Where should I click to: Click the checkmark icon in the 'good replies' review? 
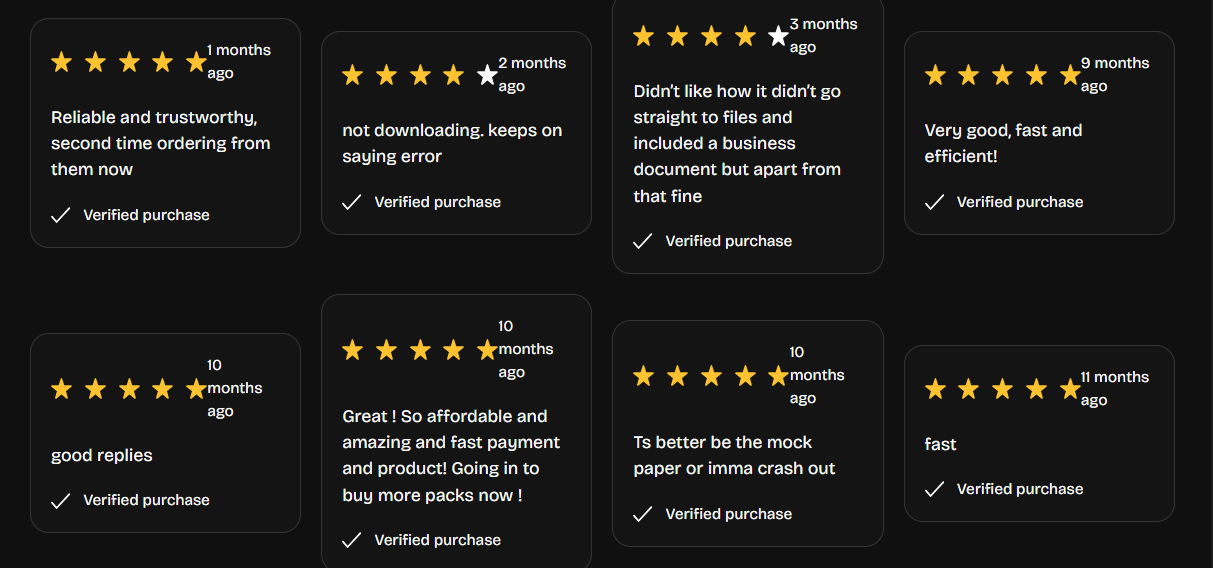(61, 500)
